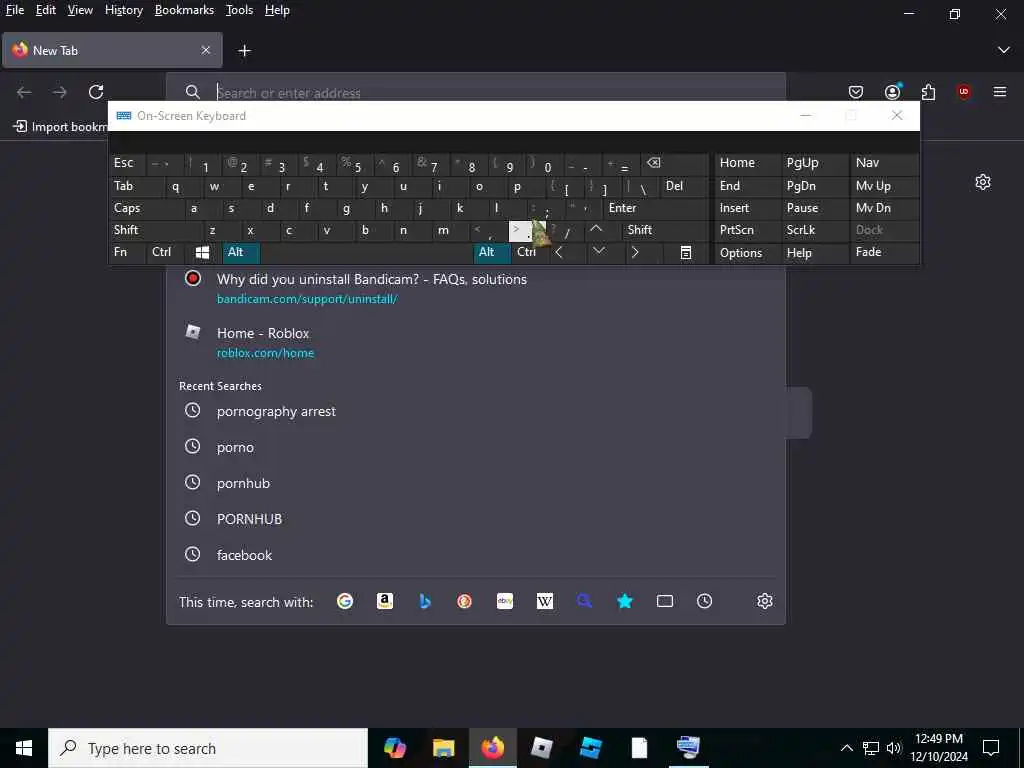Screen dimensions: 1024x768
Task: Open the Windows Start menu
Action: (x=24, y=748)
